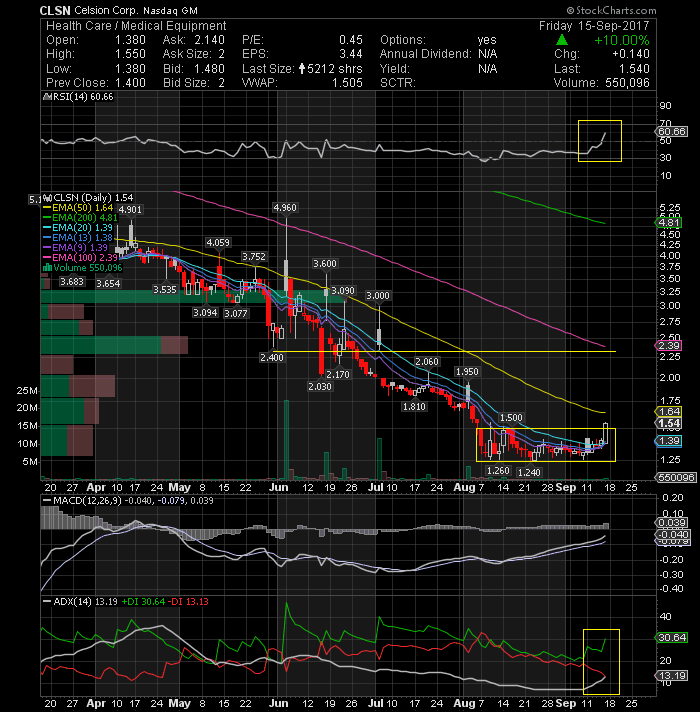
Task: Click the Annual Dividend: label
Action: (x=426, y=54)
